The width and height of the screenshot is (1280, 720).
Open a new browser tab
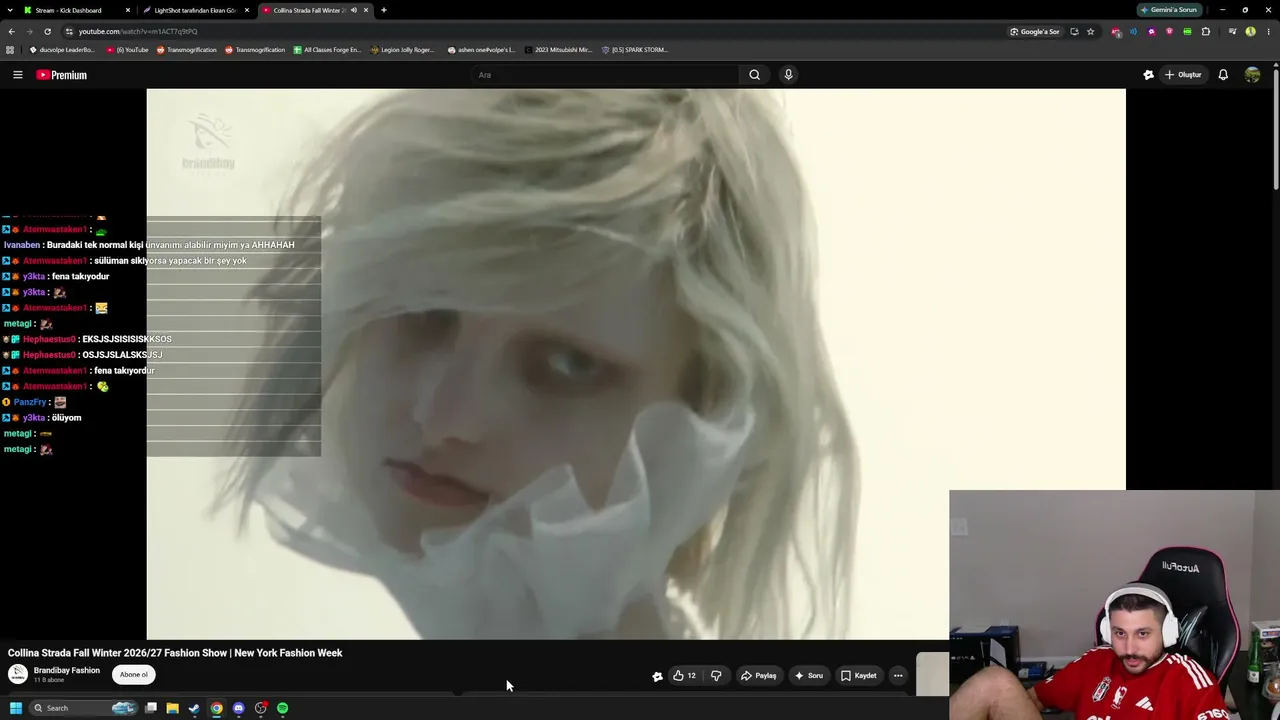click(x=384, y=10)
